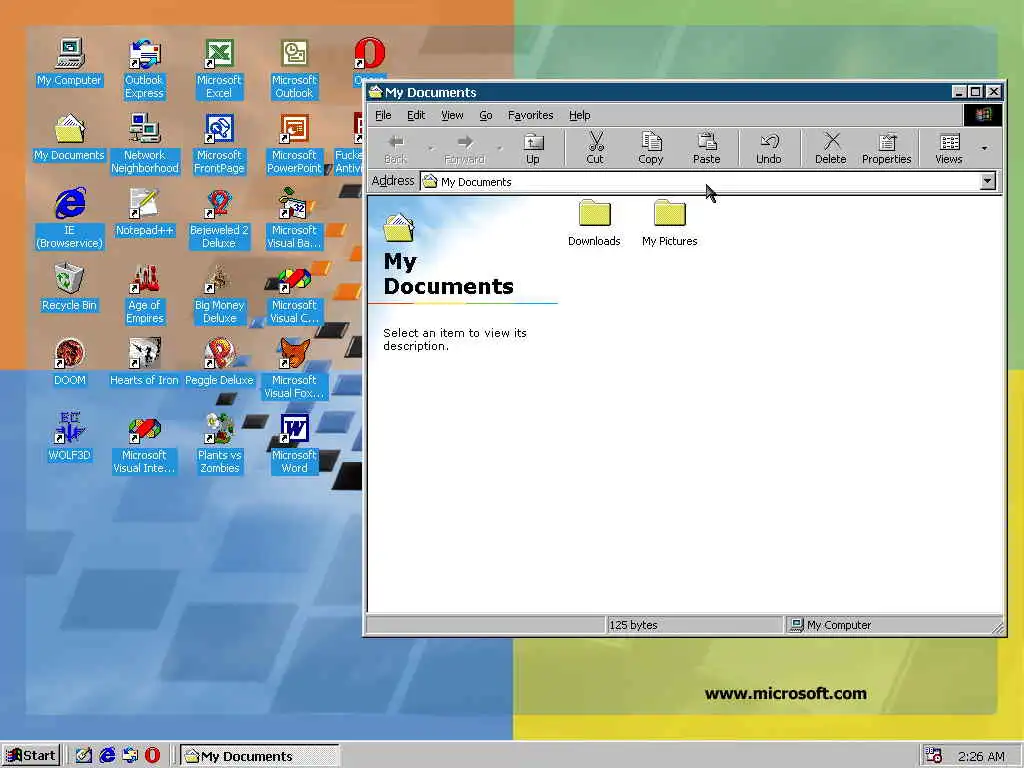Click the My Documents taskbar button
This screenshot has width=1024, height=768.
coord(259,756)
